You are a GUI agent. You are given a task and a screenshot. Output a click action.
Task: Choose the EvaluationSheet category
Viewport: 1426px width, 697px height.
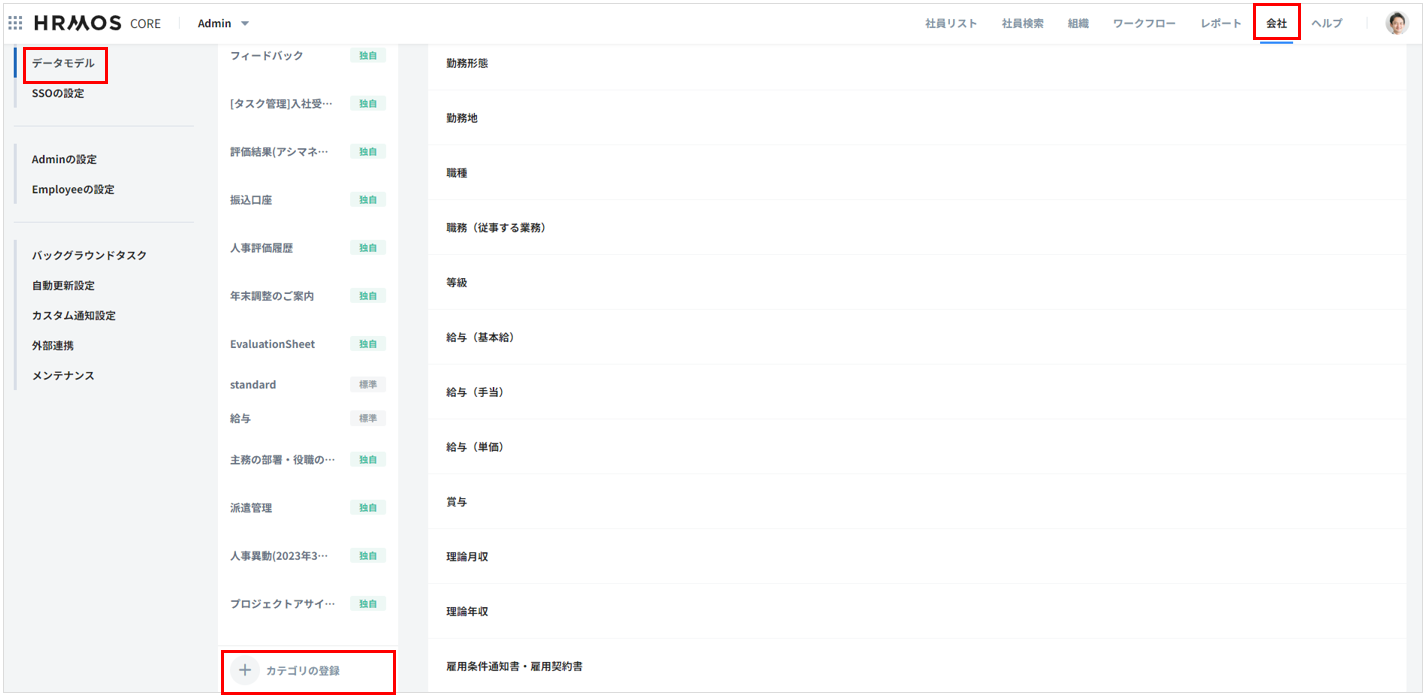pos(272,344)
